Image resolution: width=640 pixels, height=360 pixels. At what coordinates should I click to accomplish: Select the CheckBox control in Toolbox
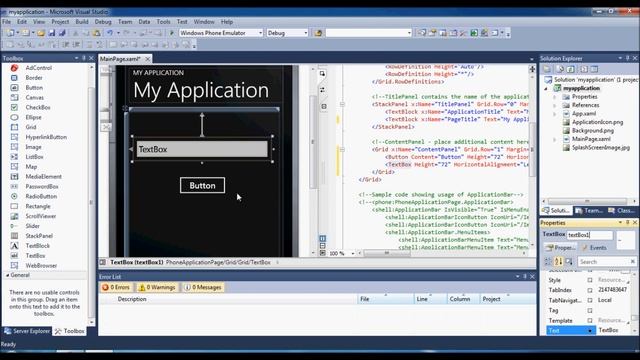38,107
